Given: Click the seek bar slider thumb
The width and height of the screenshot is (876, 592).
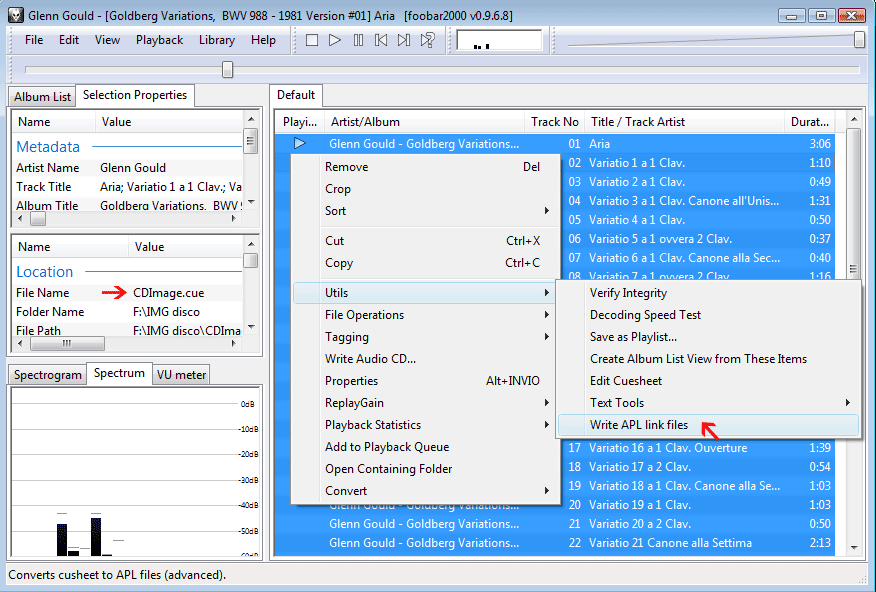Looking at the screenshot, I should pos(227,70).
